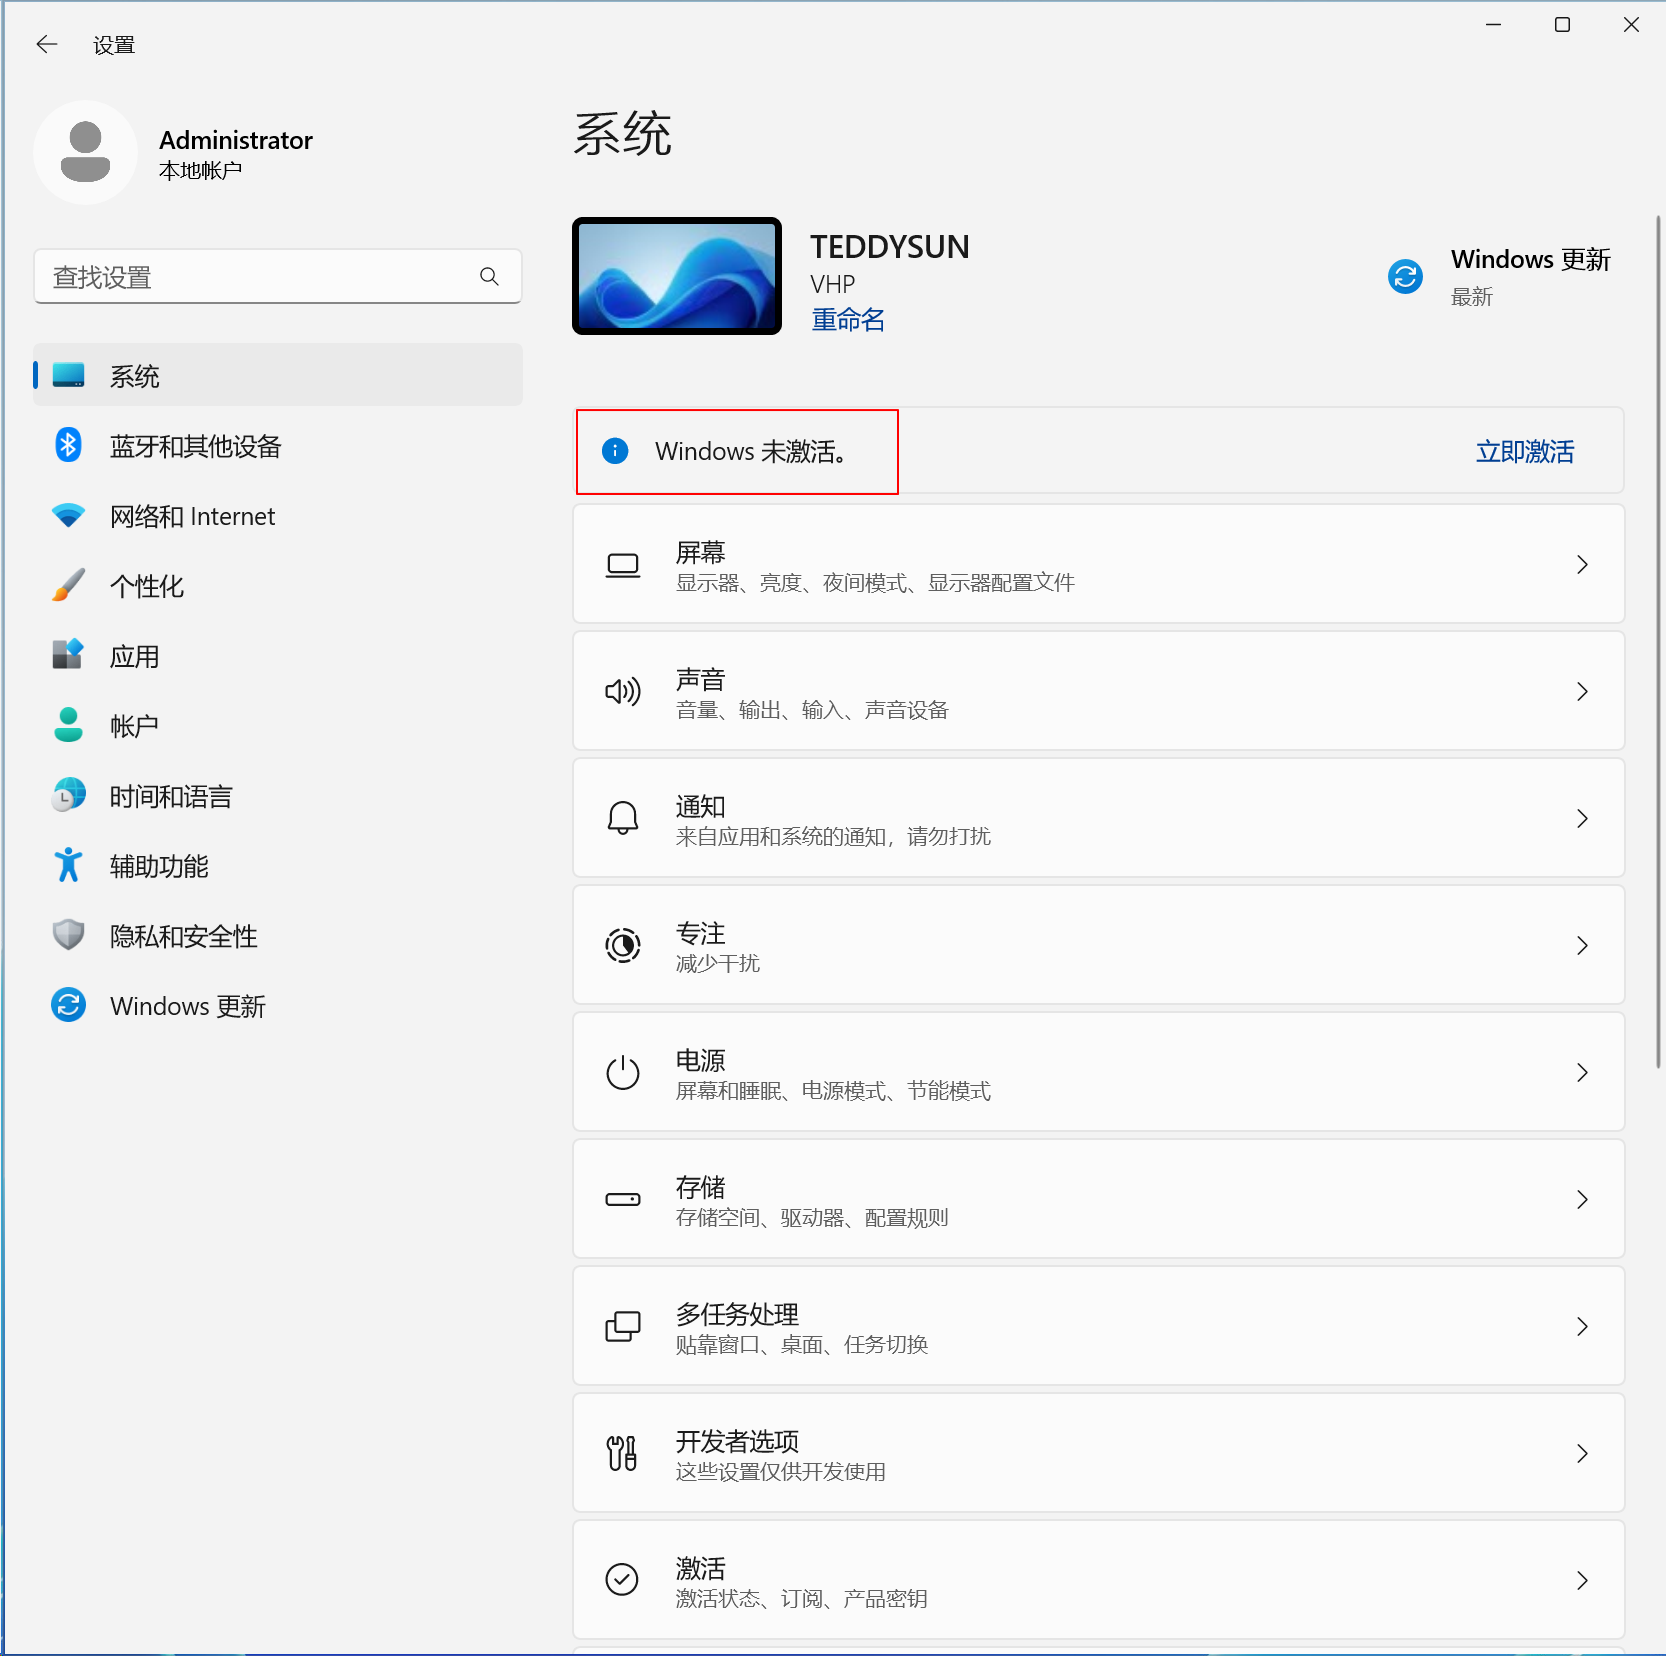Click the 隐私和安全性 shield icon
This screenshot has height=1656, width=1666.
[68, 935]
